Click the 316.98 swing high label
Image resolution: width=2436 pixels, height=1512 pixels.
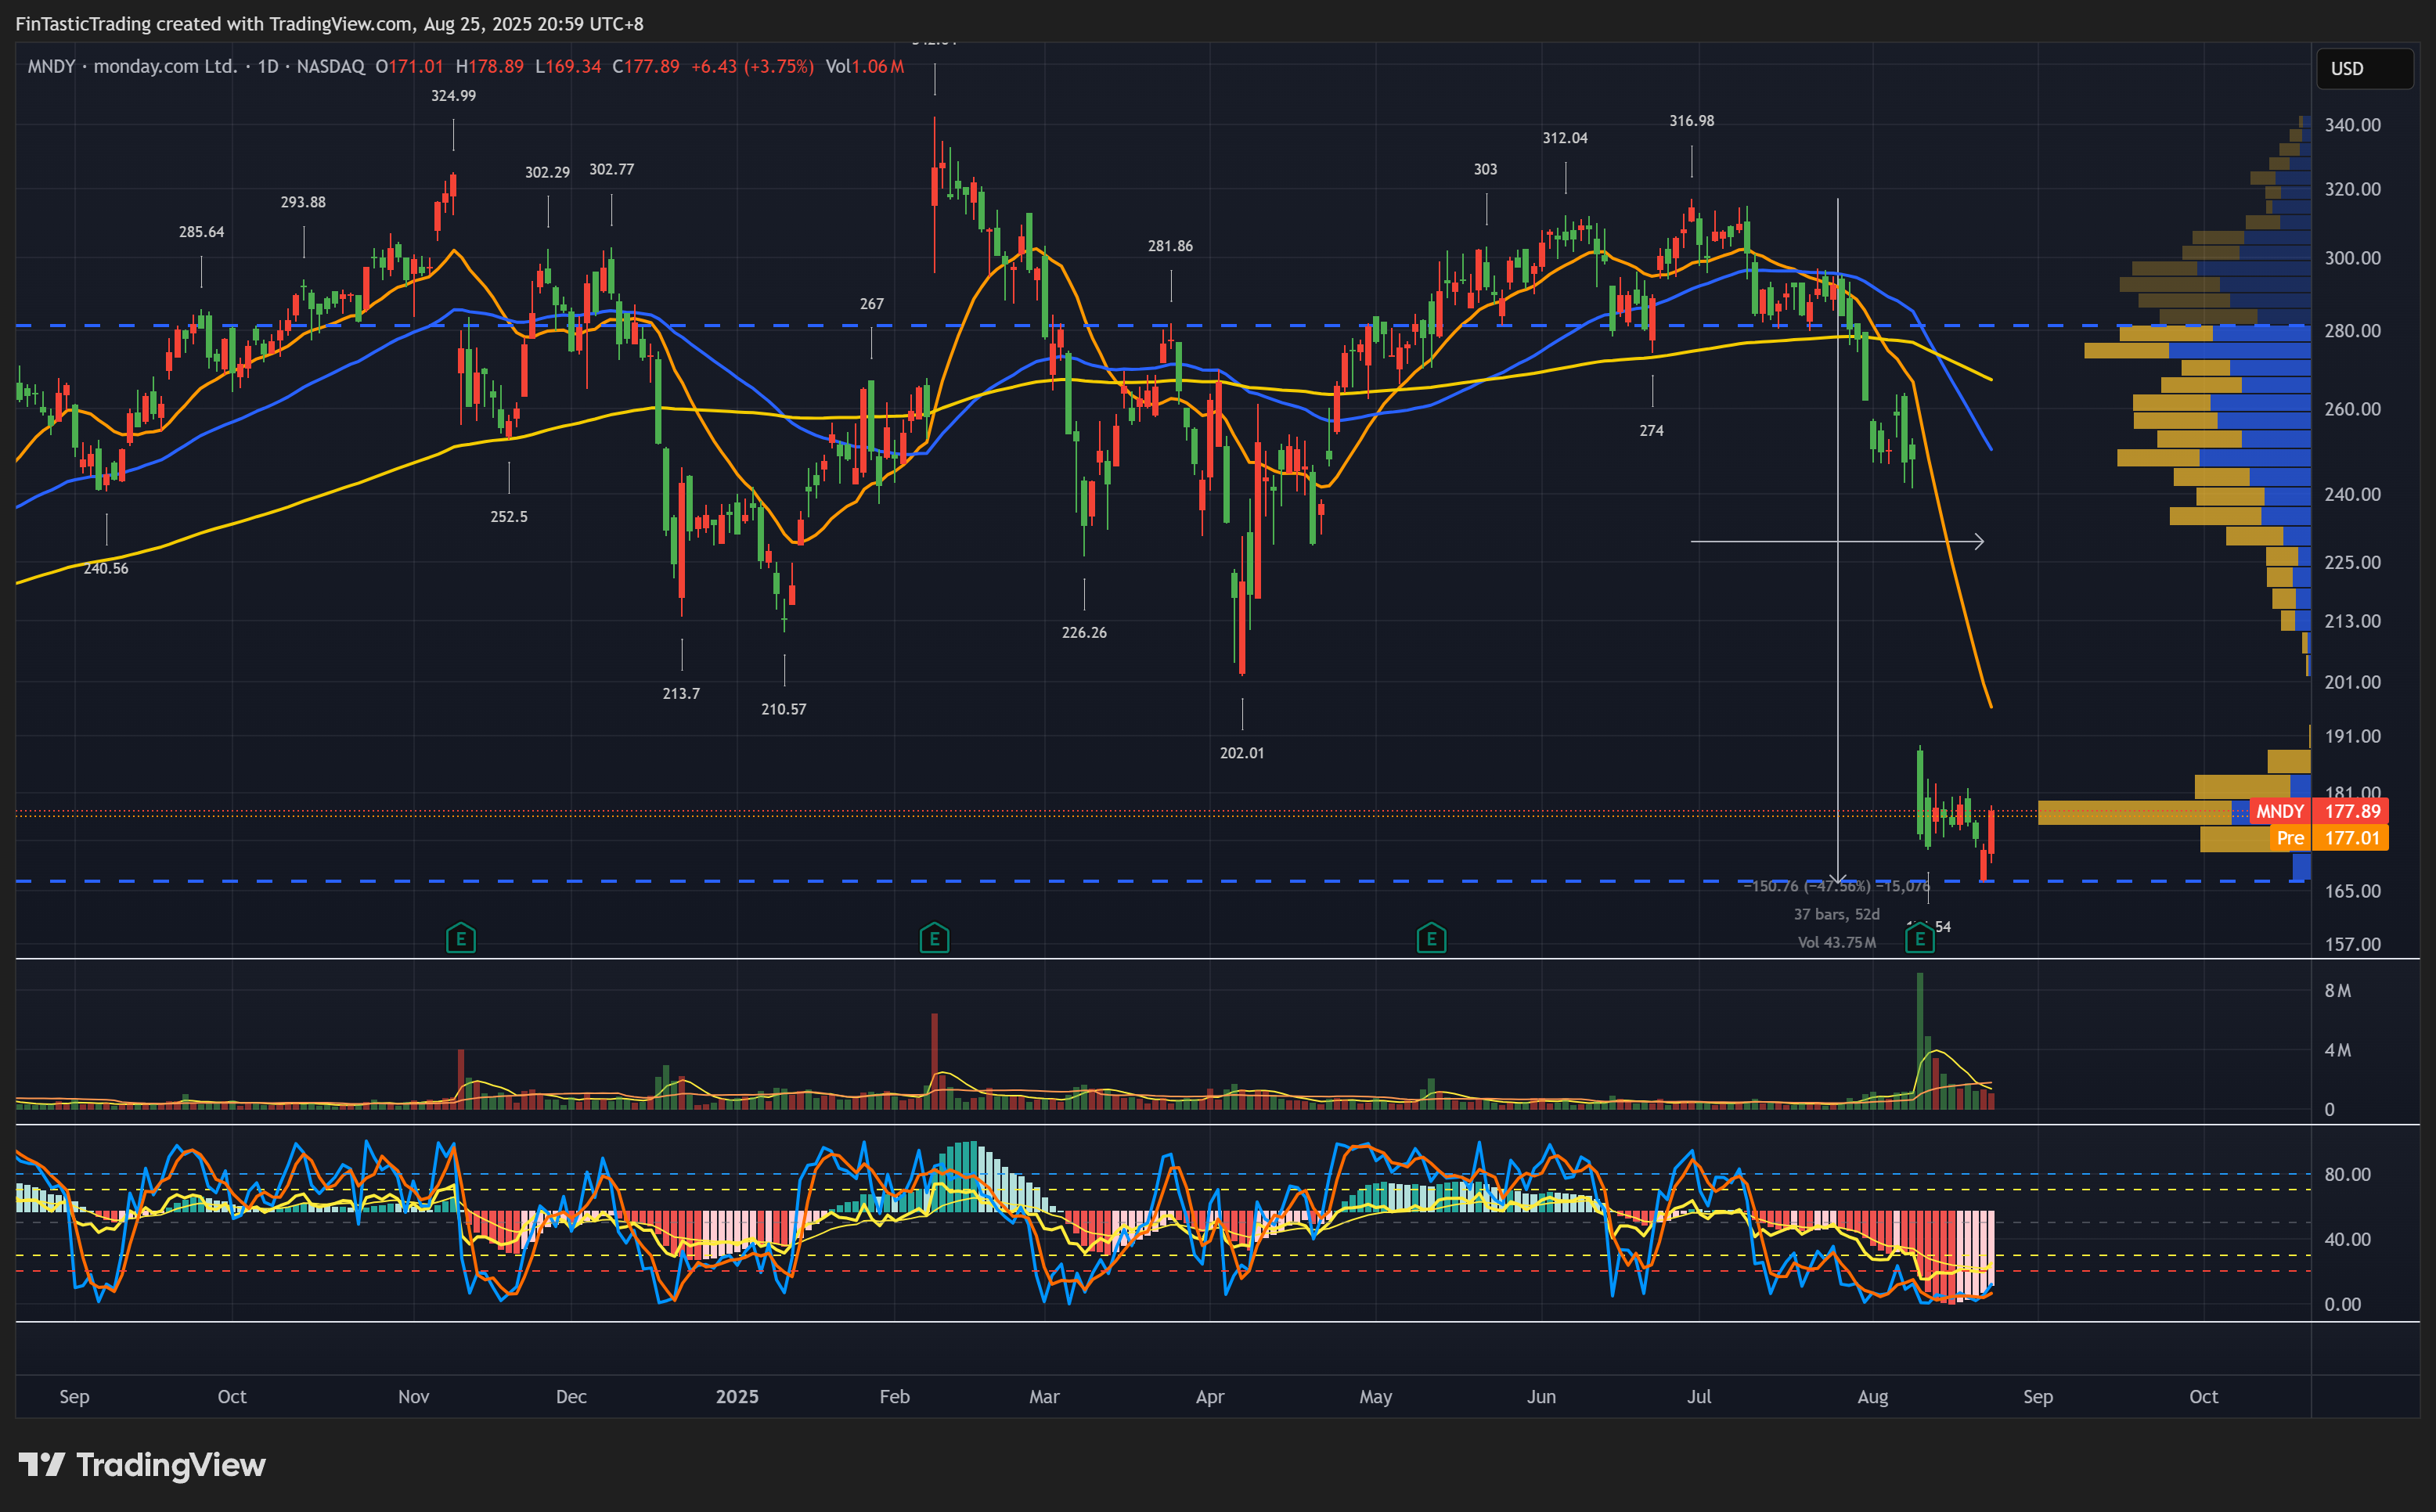tap(1691, 121)
